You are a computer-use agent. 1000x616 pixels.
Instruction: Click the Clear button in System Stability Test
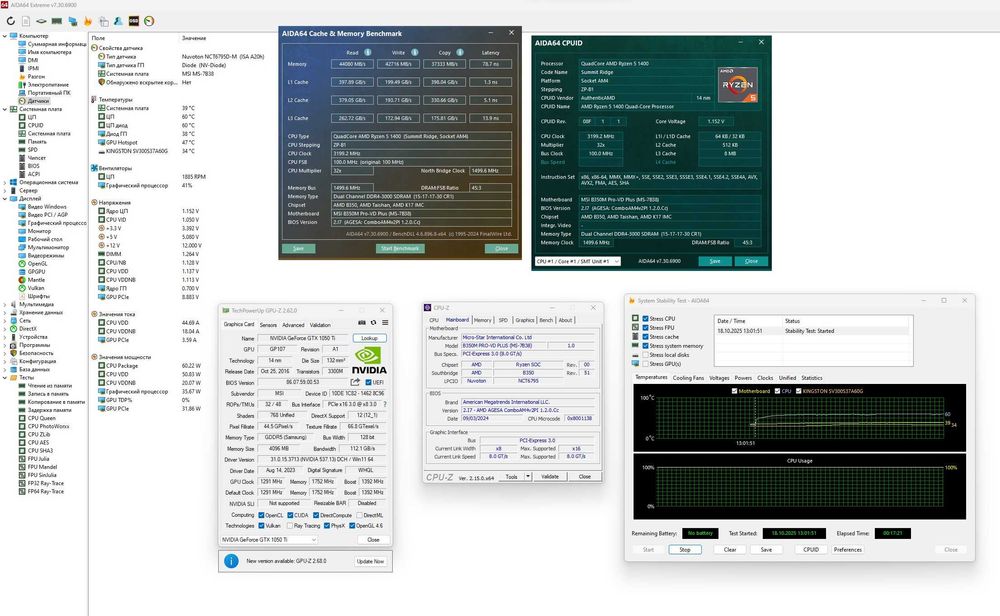(x=730, y=550)
